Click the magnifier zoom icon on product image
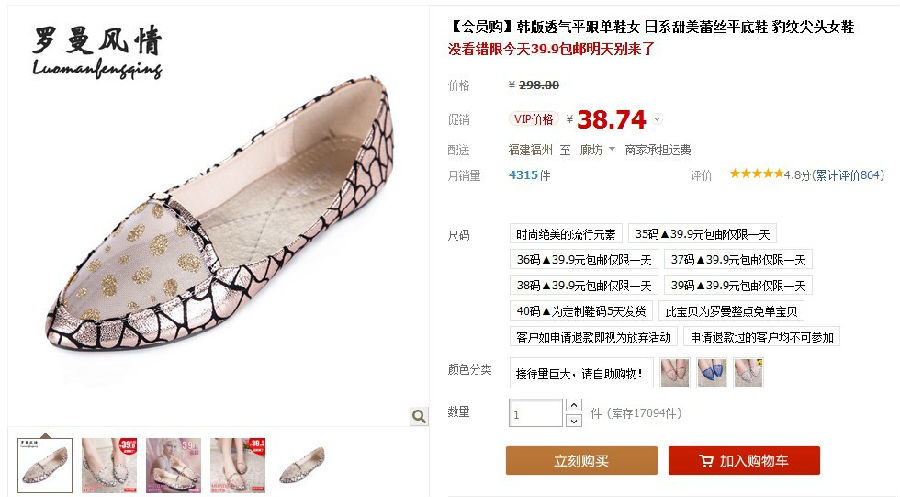The width and height of the screenshot is (900, 497). [419, 416]
